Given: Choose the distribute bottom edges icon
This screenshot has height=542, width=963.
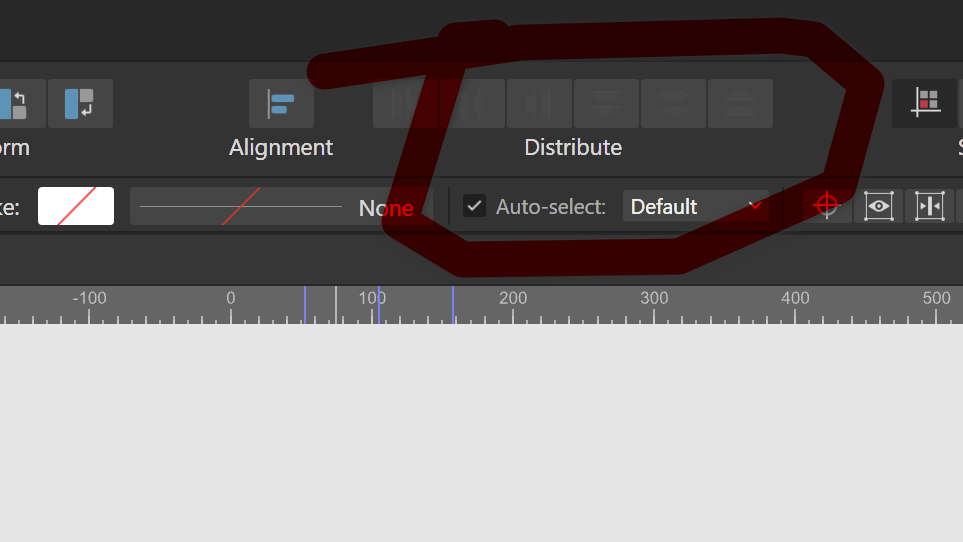Looking at the screenshot, I should [740, 104].
